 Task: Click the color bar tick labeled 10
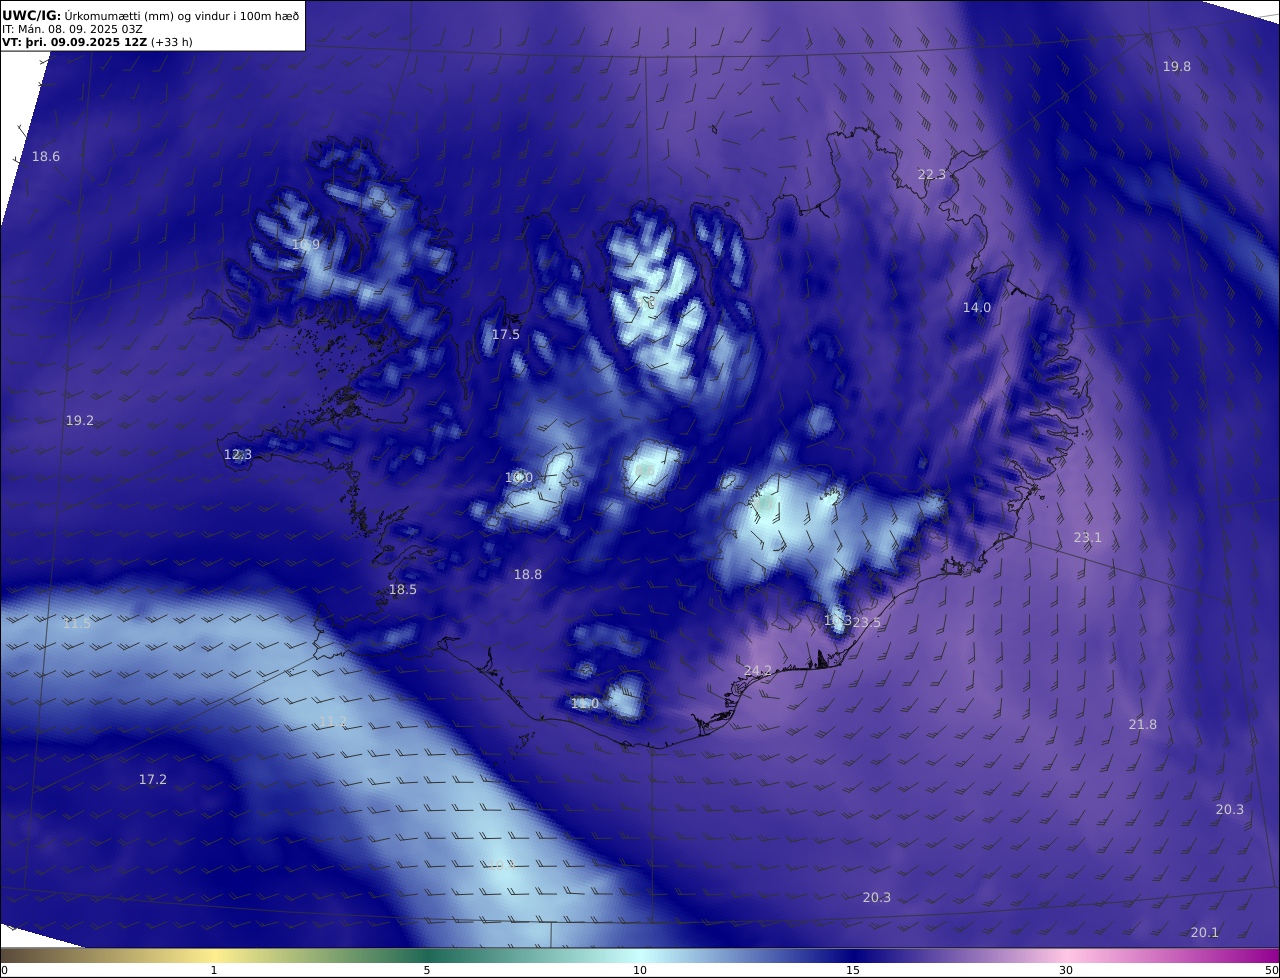point(640,970)
